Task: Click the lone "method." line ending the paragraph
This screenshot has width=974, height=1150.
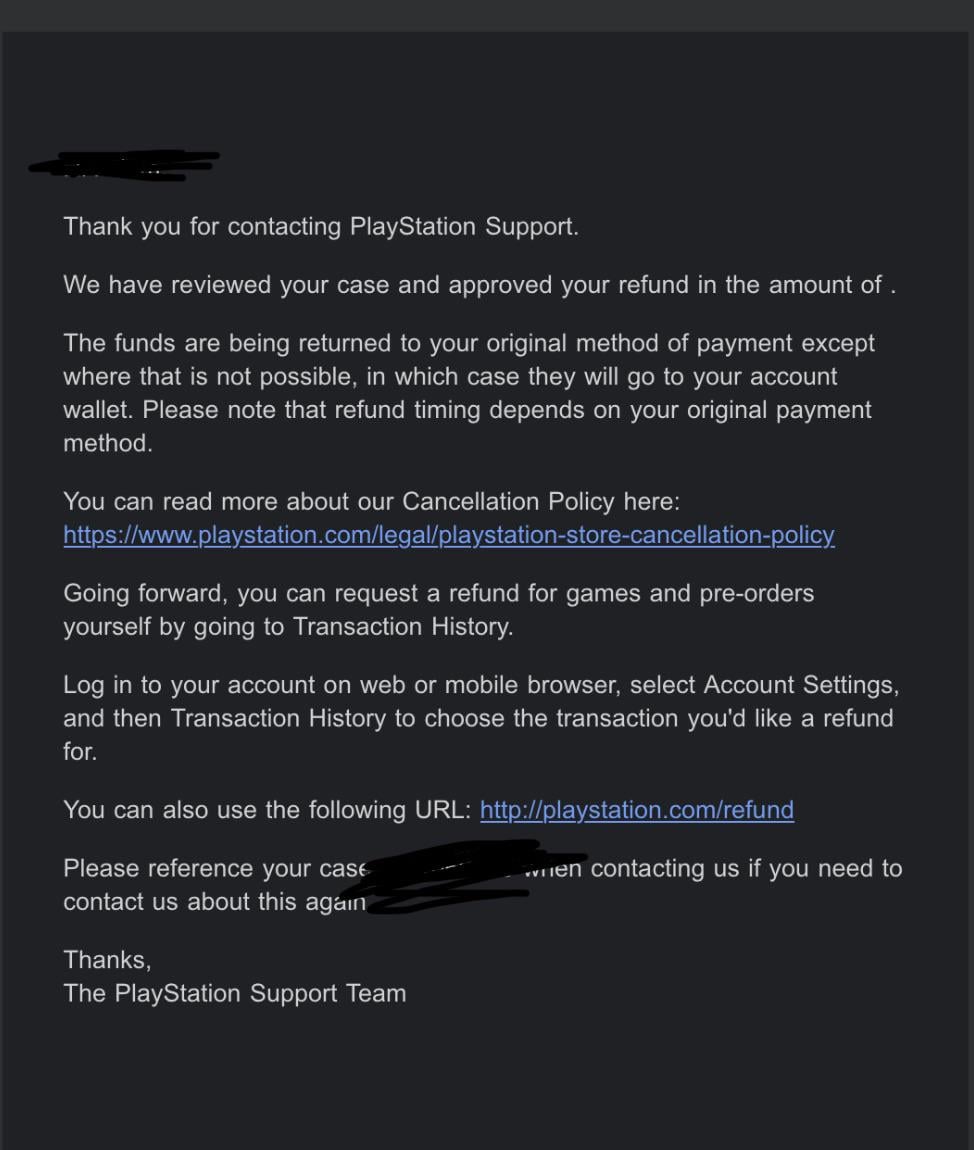Action: point(108,443)
